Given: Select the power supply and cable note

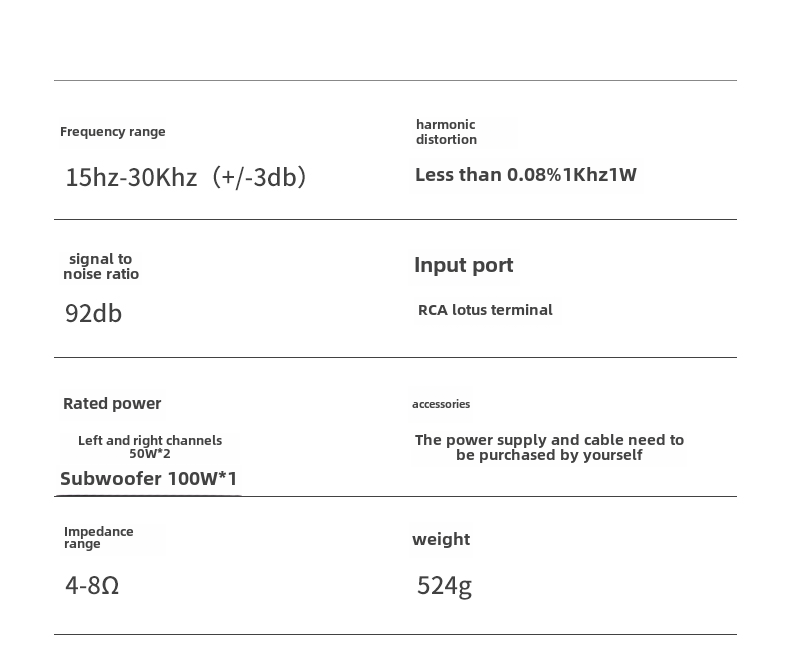Looking at the screenshot, I should coord(549,447).
